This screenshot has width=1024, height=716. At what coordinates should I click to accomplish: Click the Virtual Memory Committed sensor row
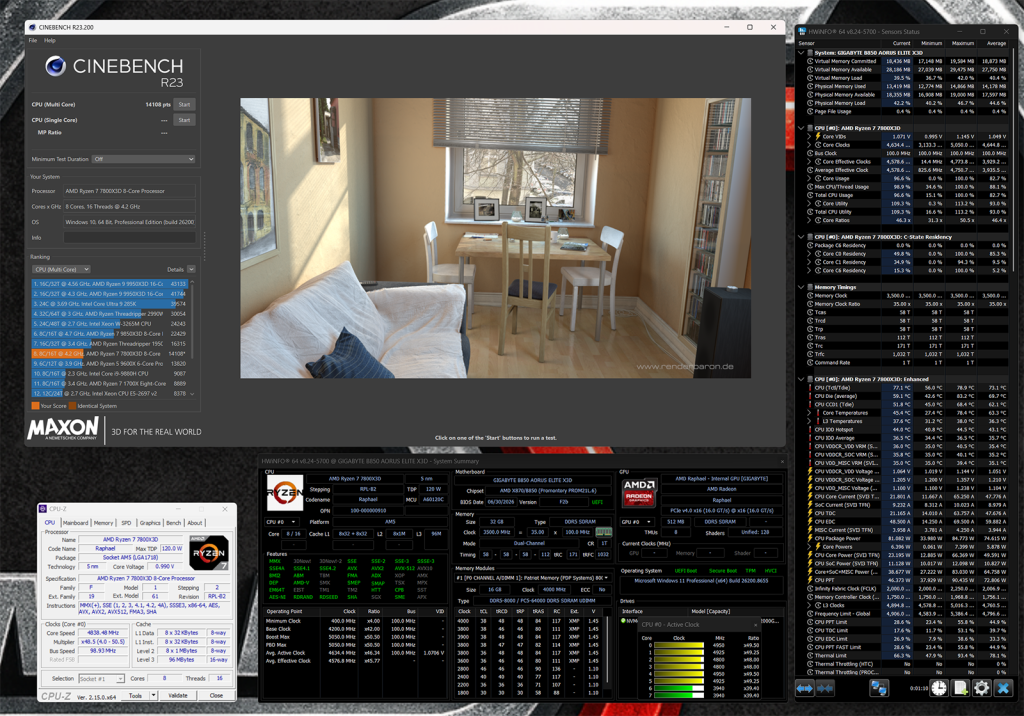pyautogui.click(x=907, y=61)
